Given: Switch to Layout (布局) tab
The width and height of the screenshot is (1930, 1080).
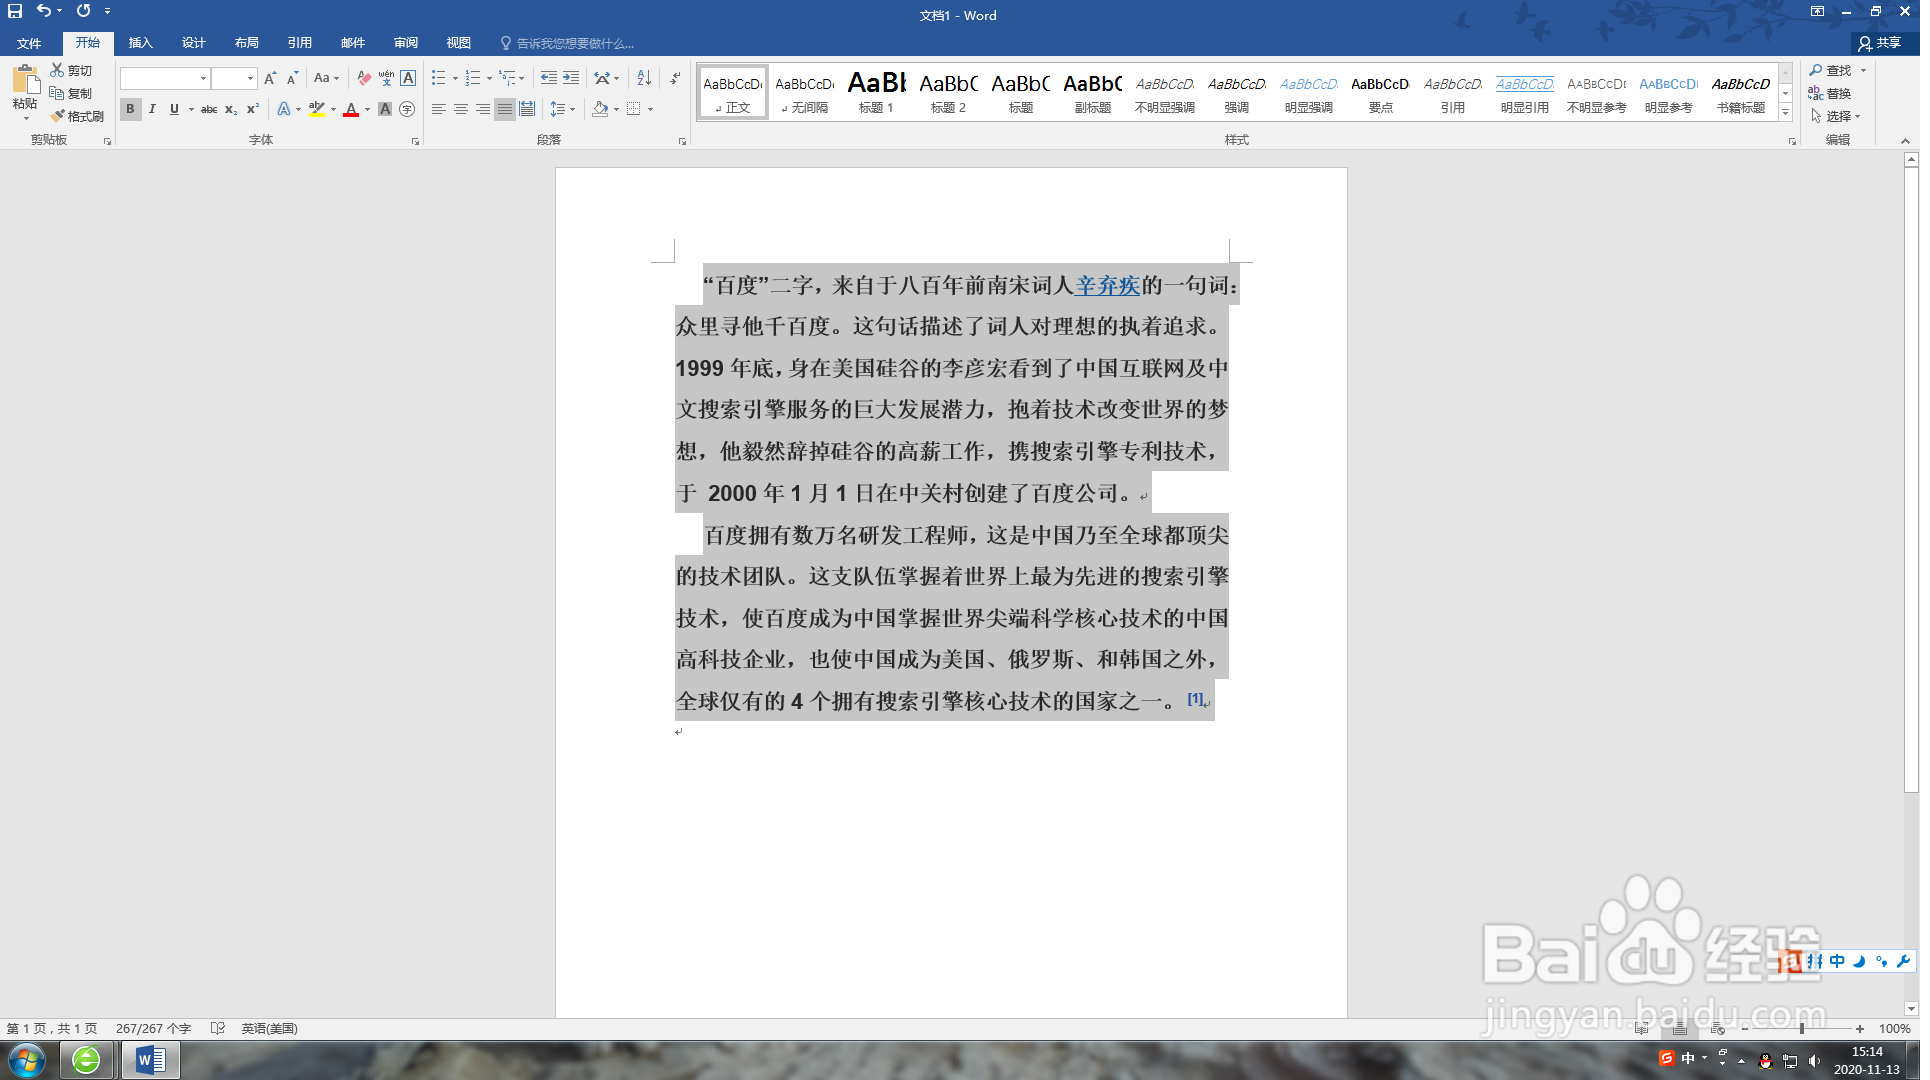Looking at the screenshot, I should click(247, 43).
